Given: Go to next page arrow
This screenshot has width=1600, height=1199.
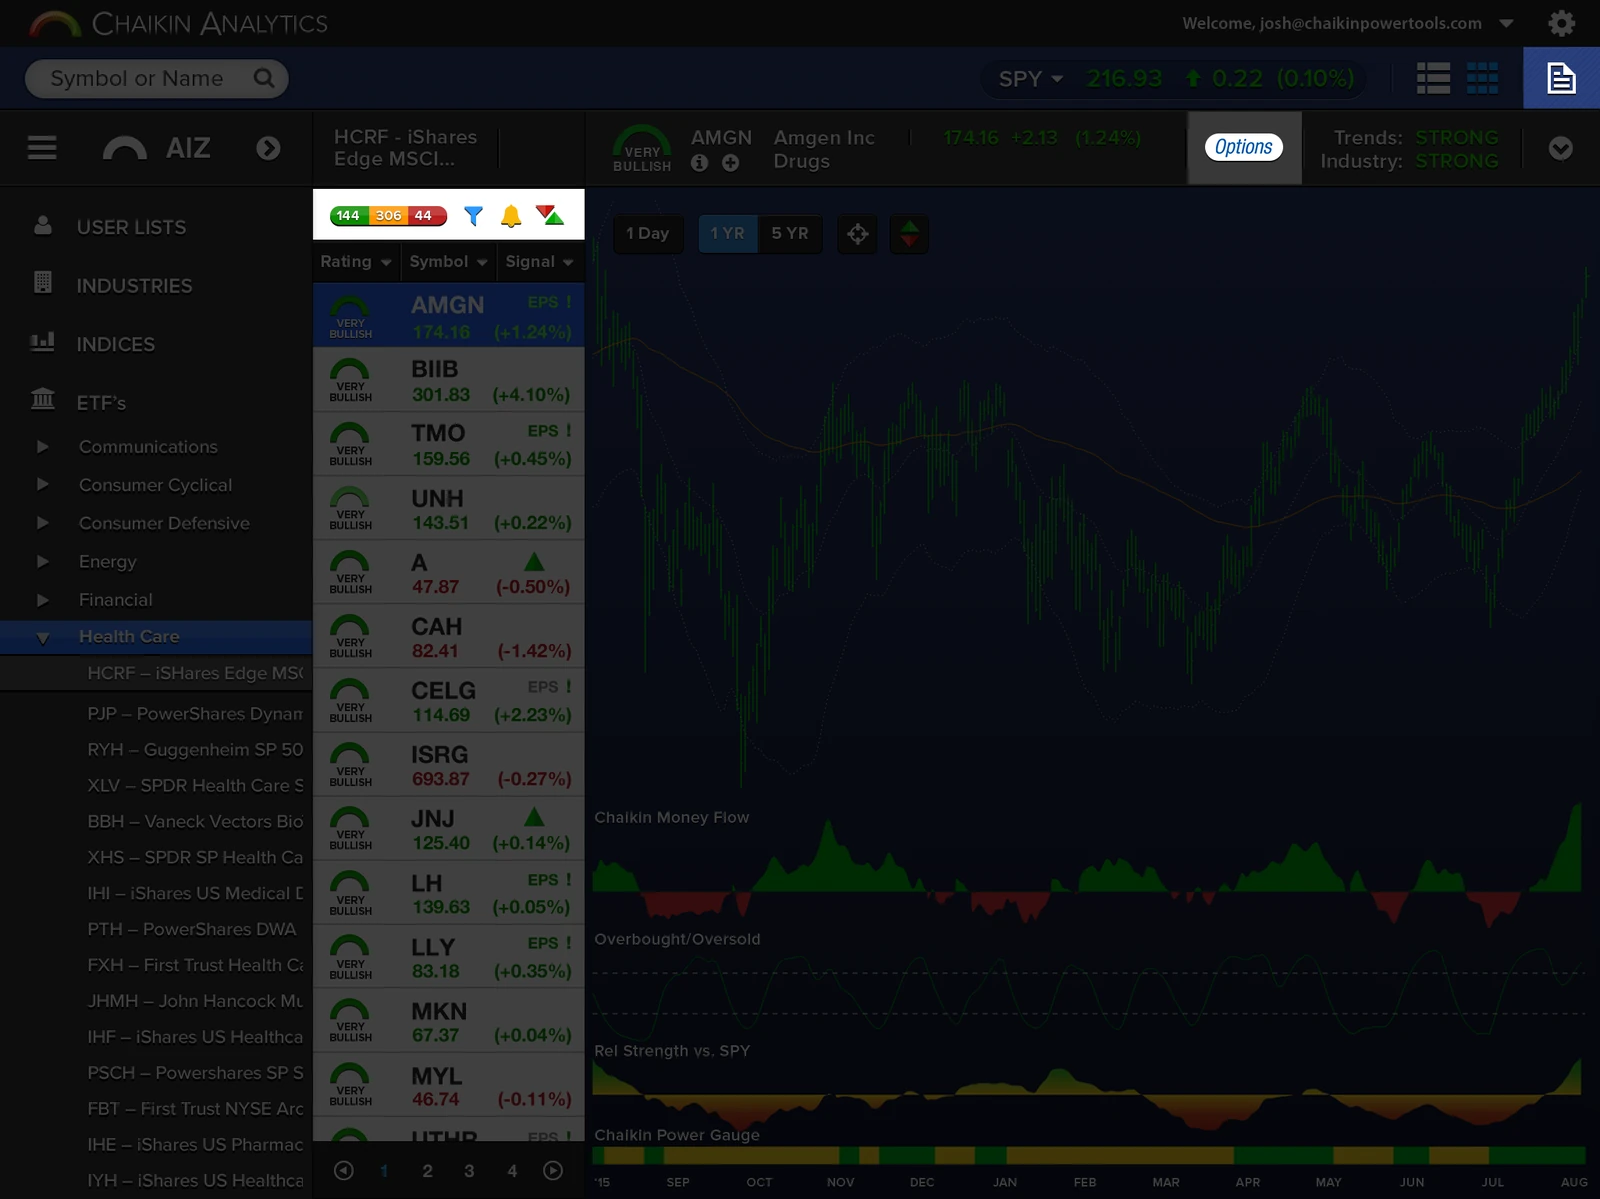Looking at the screenshot, I should [x=553, y=1170].
